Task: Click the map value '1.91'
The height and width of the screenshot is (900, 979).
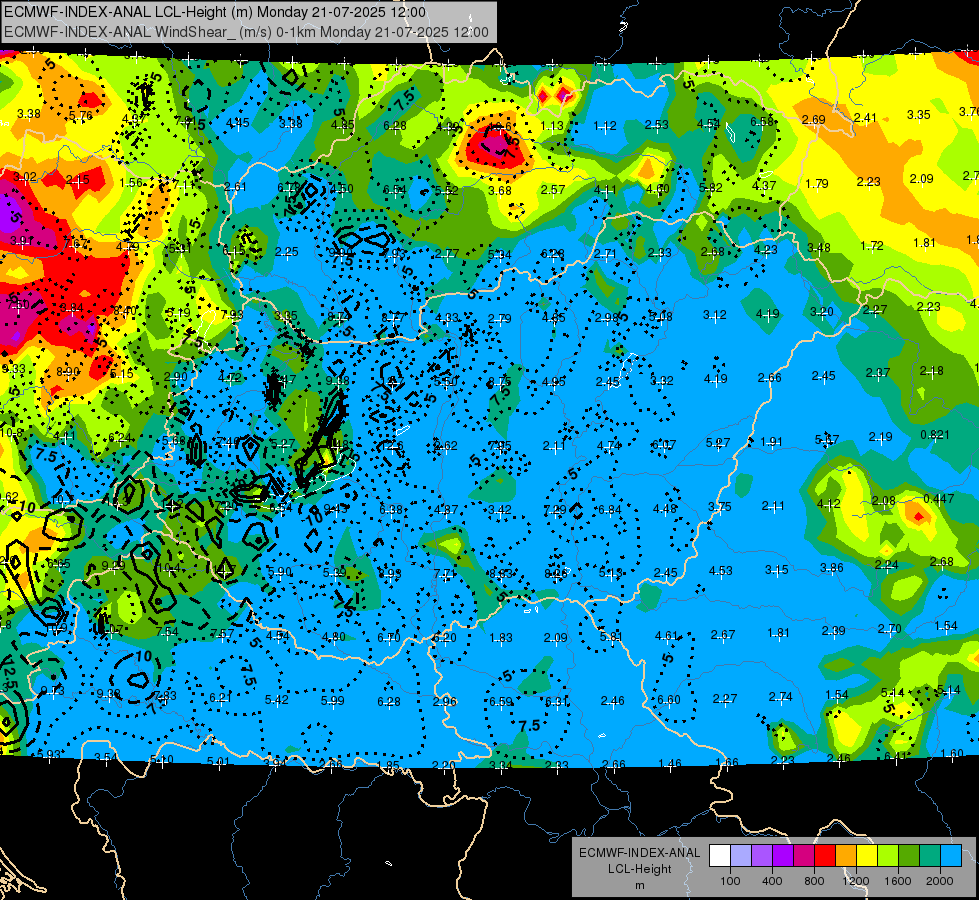Action: (771, 442)
